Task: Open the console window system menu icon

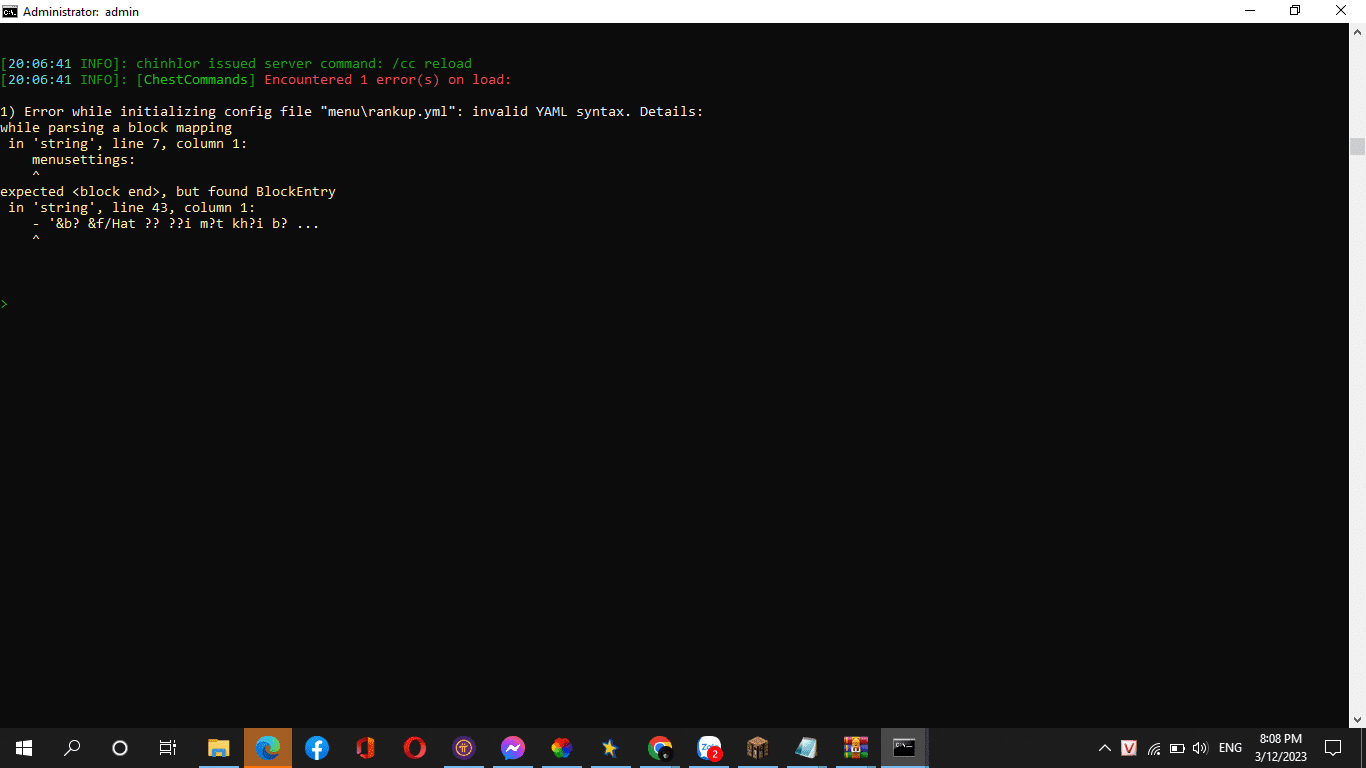Action: click(x=10, y=11)
